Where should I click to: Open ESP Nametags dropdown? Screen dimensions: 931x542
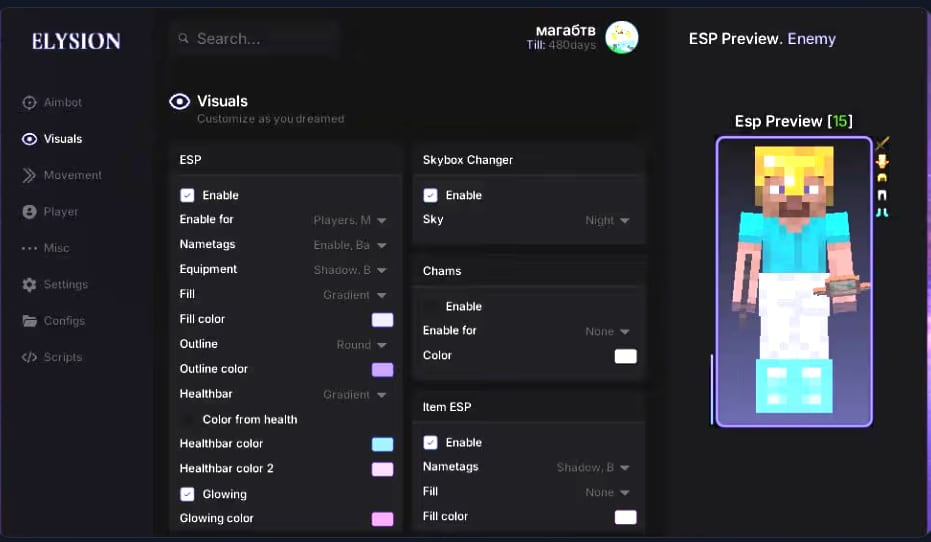click(350, 245)
